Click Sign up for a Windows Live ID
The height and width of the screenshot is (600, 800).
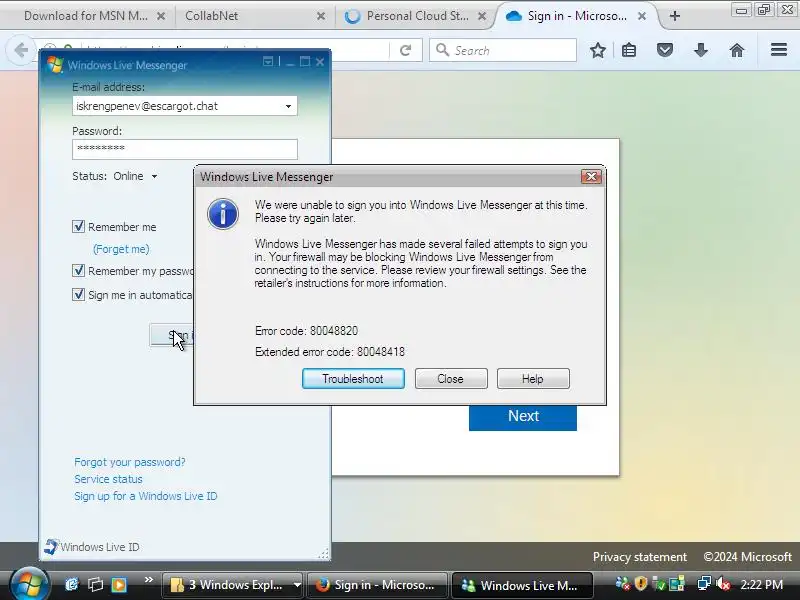(x=145, y=496)
